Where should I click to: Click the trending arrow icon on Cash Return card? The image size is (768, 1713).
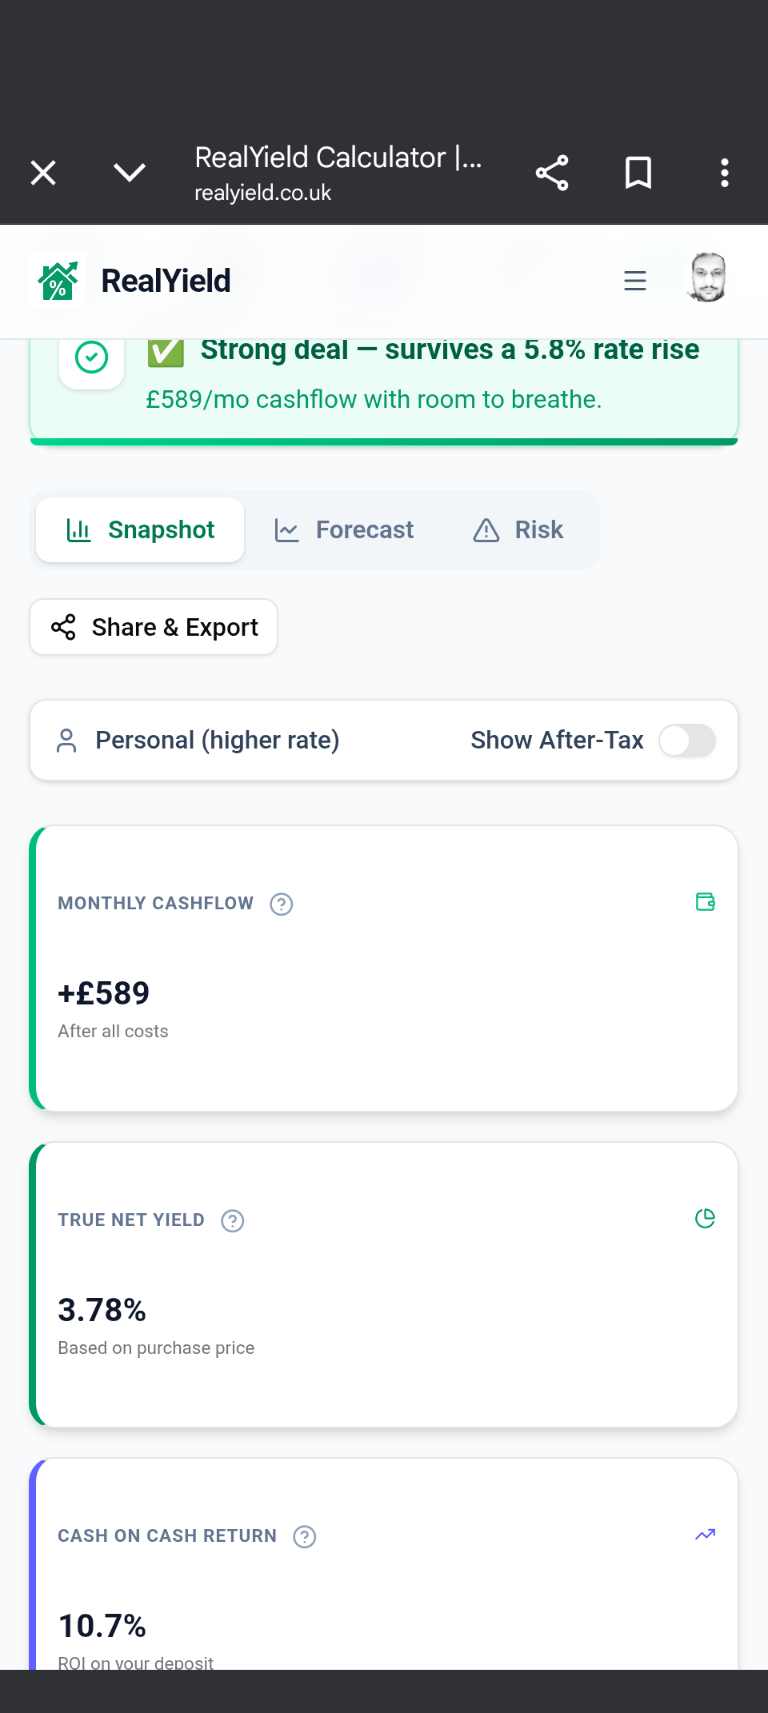(705, 1534)
